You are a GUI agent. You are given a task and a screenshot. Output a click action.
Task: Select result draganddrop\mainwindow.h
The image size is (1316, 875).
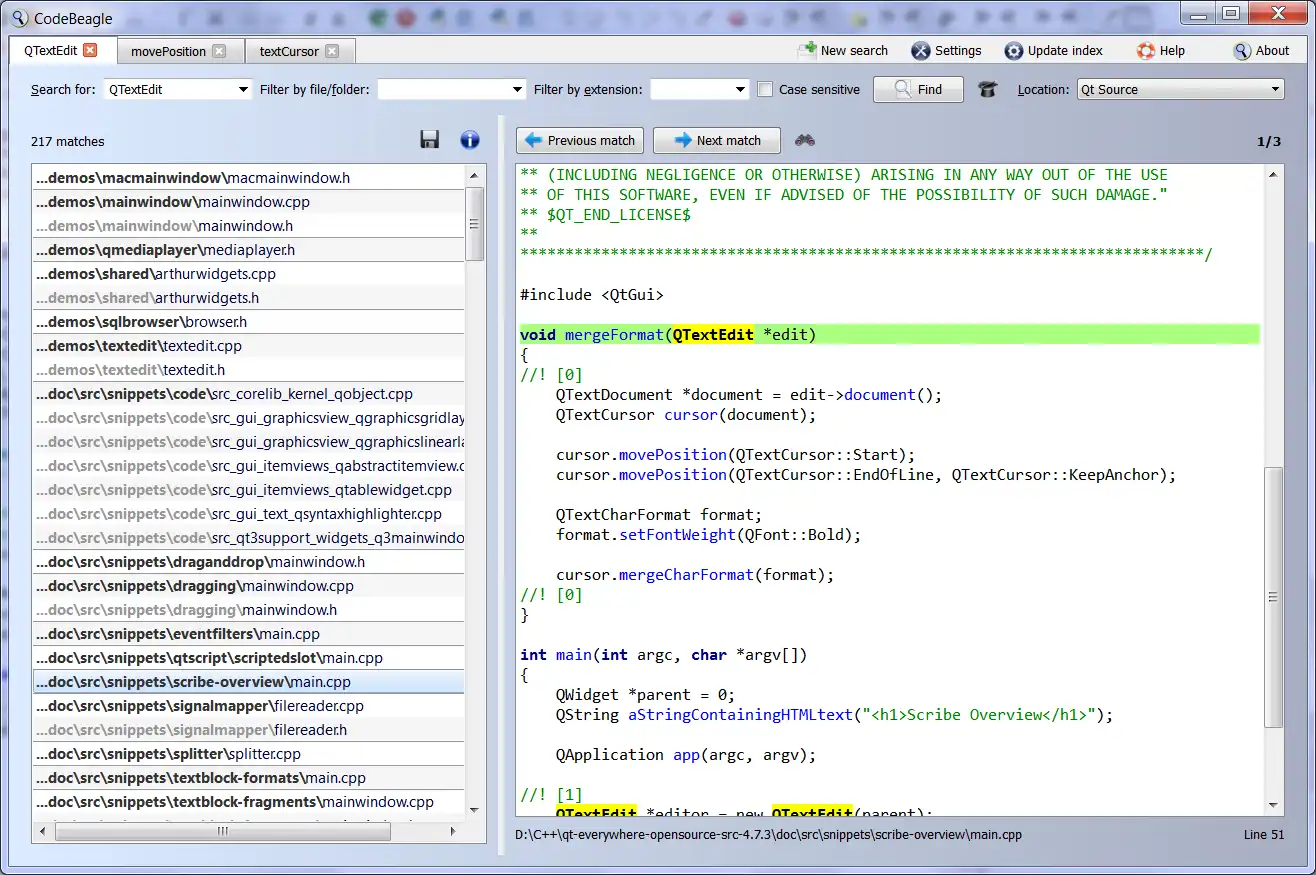click(x=249, y=562)
